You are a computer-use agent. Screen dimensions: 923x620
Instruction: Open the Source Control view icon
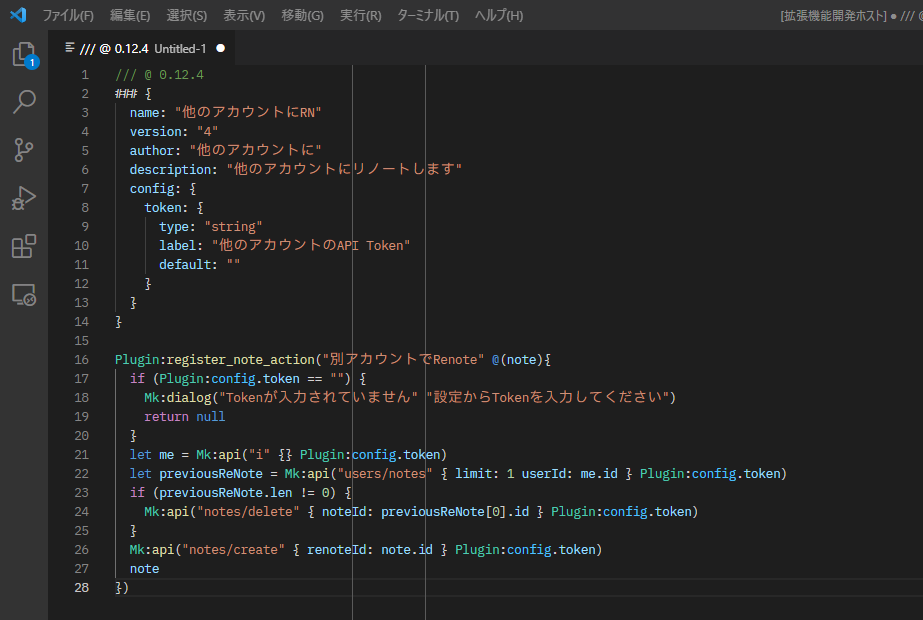(x=24, y=150)
